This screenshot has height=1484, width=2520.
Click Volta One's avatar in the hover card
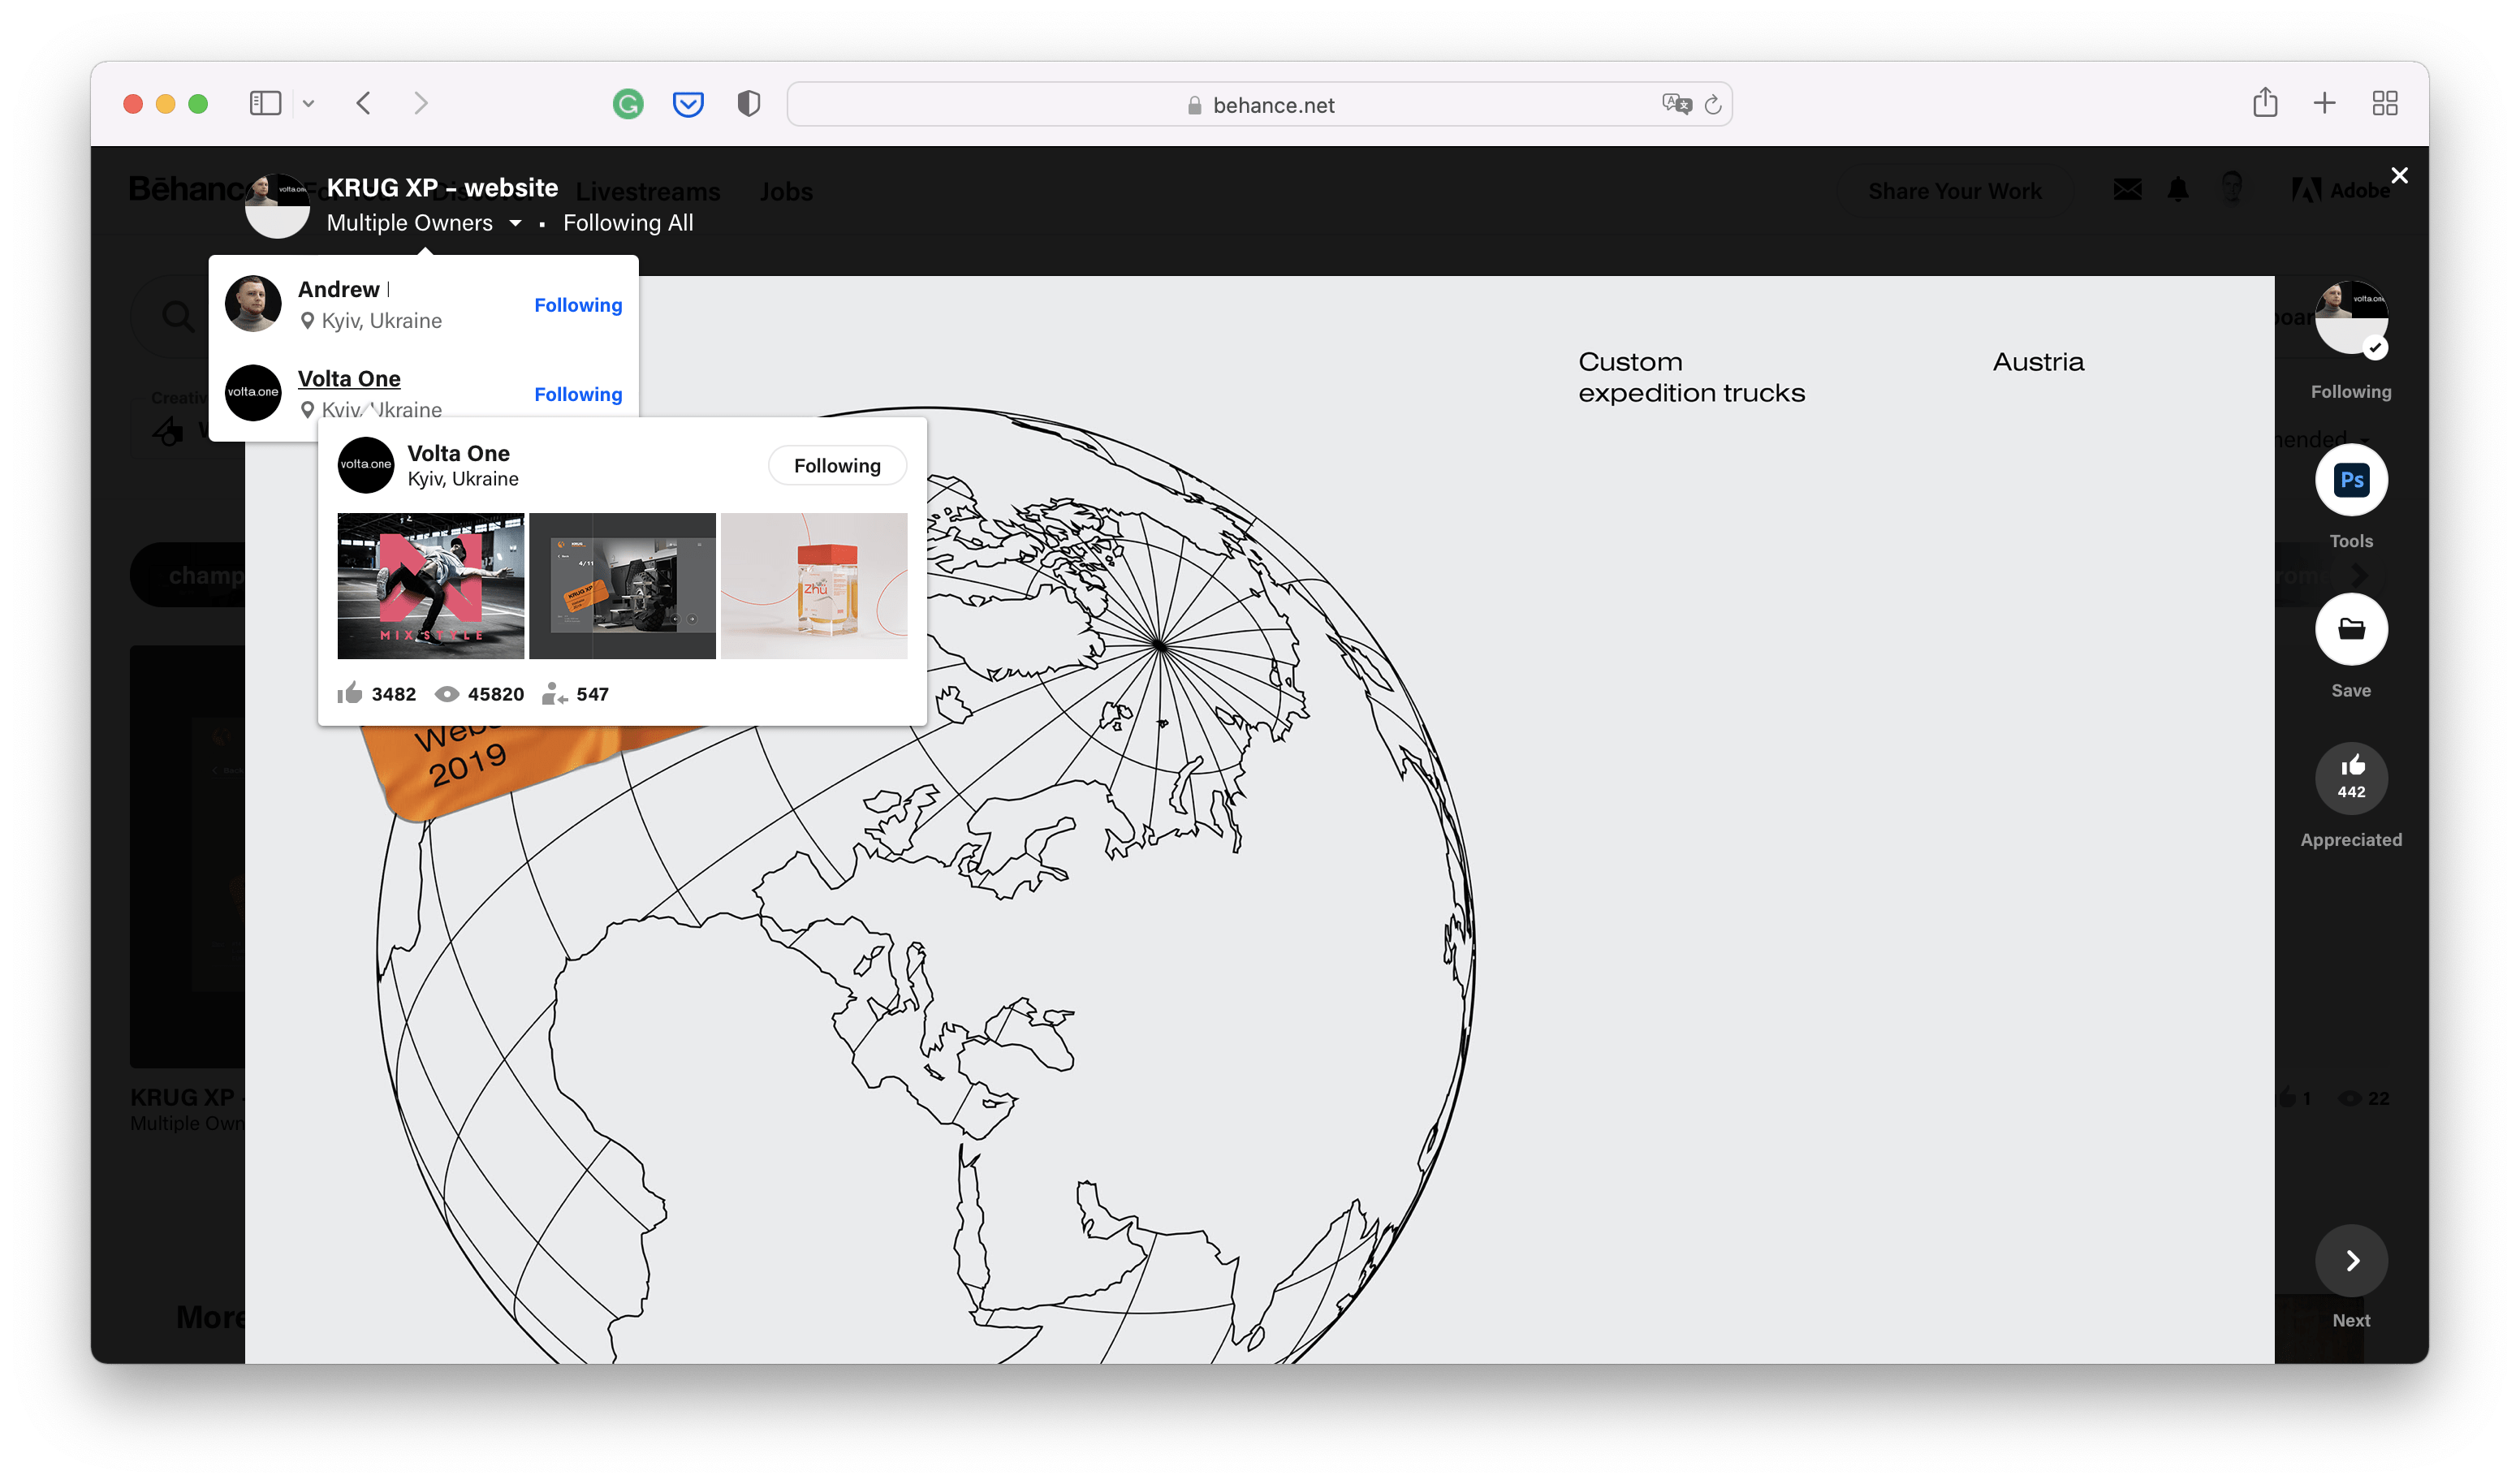coord(366,465)
